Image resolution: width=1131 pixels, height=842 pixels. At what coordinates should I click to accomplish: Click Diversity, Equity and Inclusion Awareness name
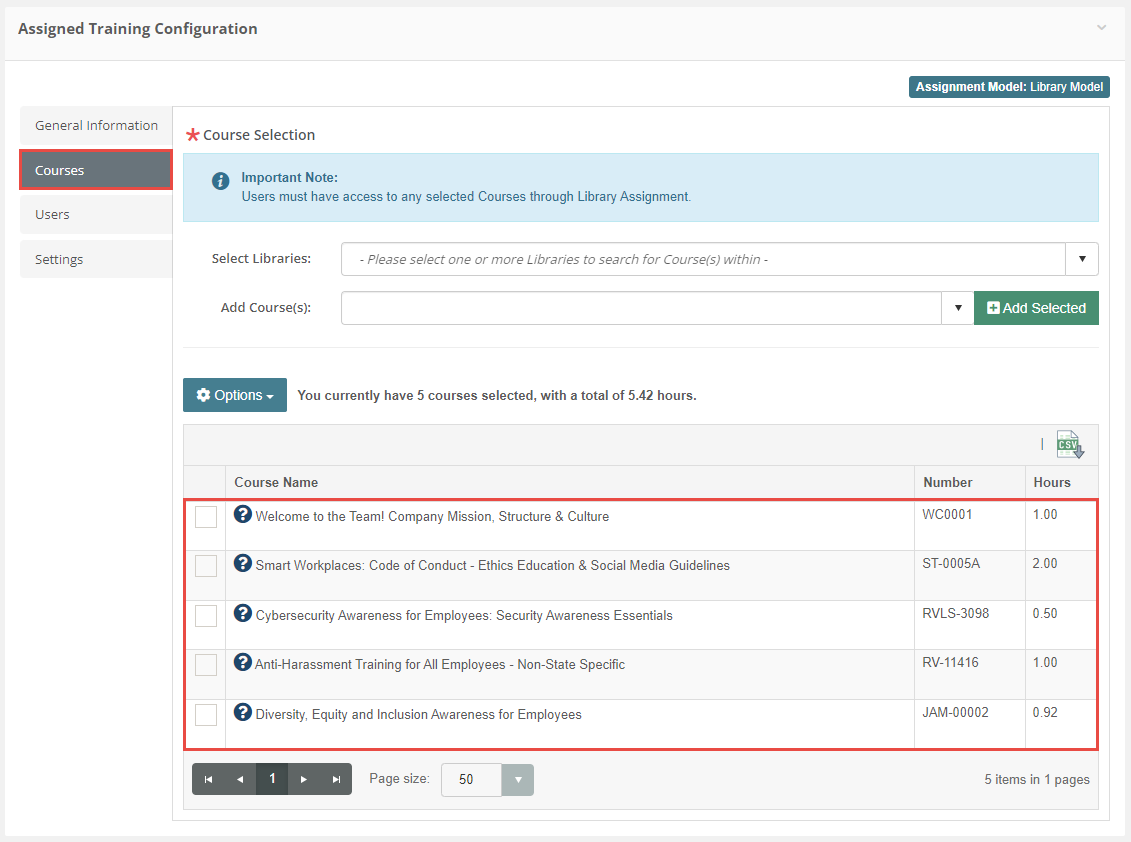[x=418, y=714]
